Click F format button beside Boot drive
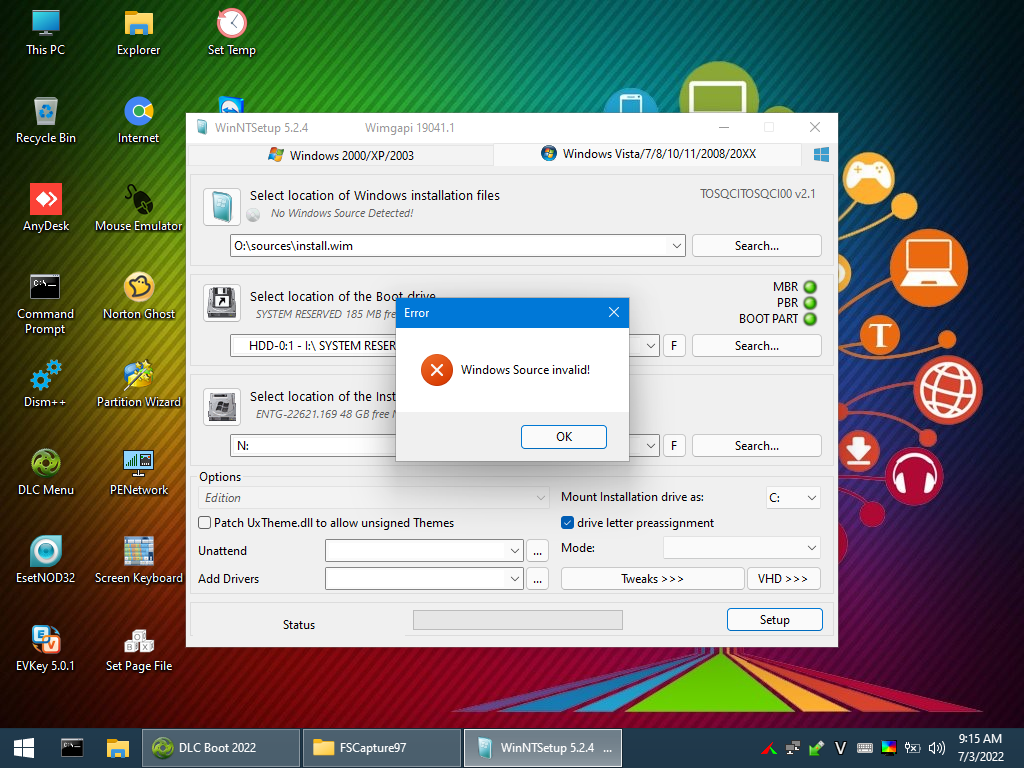The image size is (1024, 768). [x=674, y=345]
